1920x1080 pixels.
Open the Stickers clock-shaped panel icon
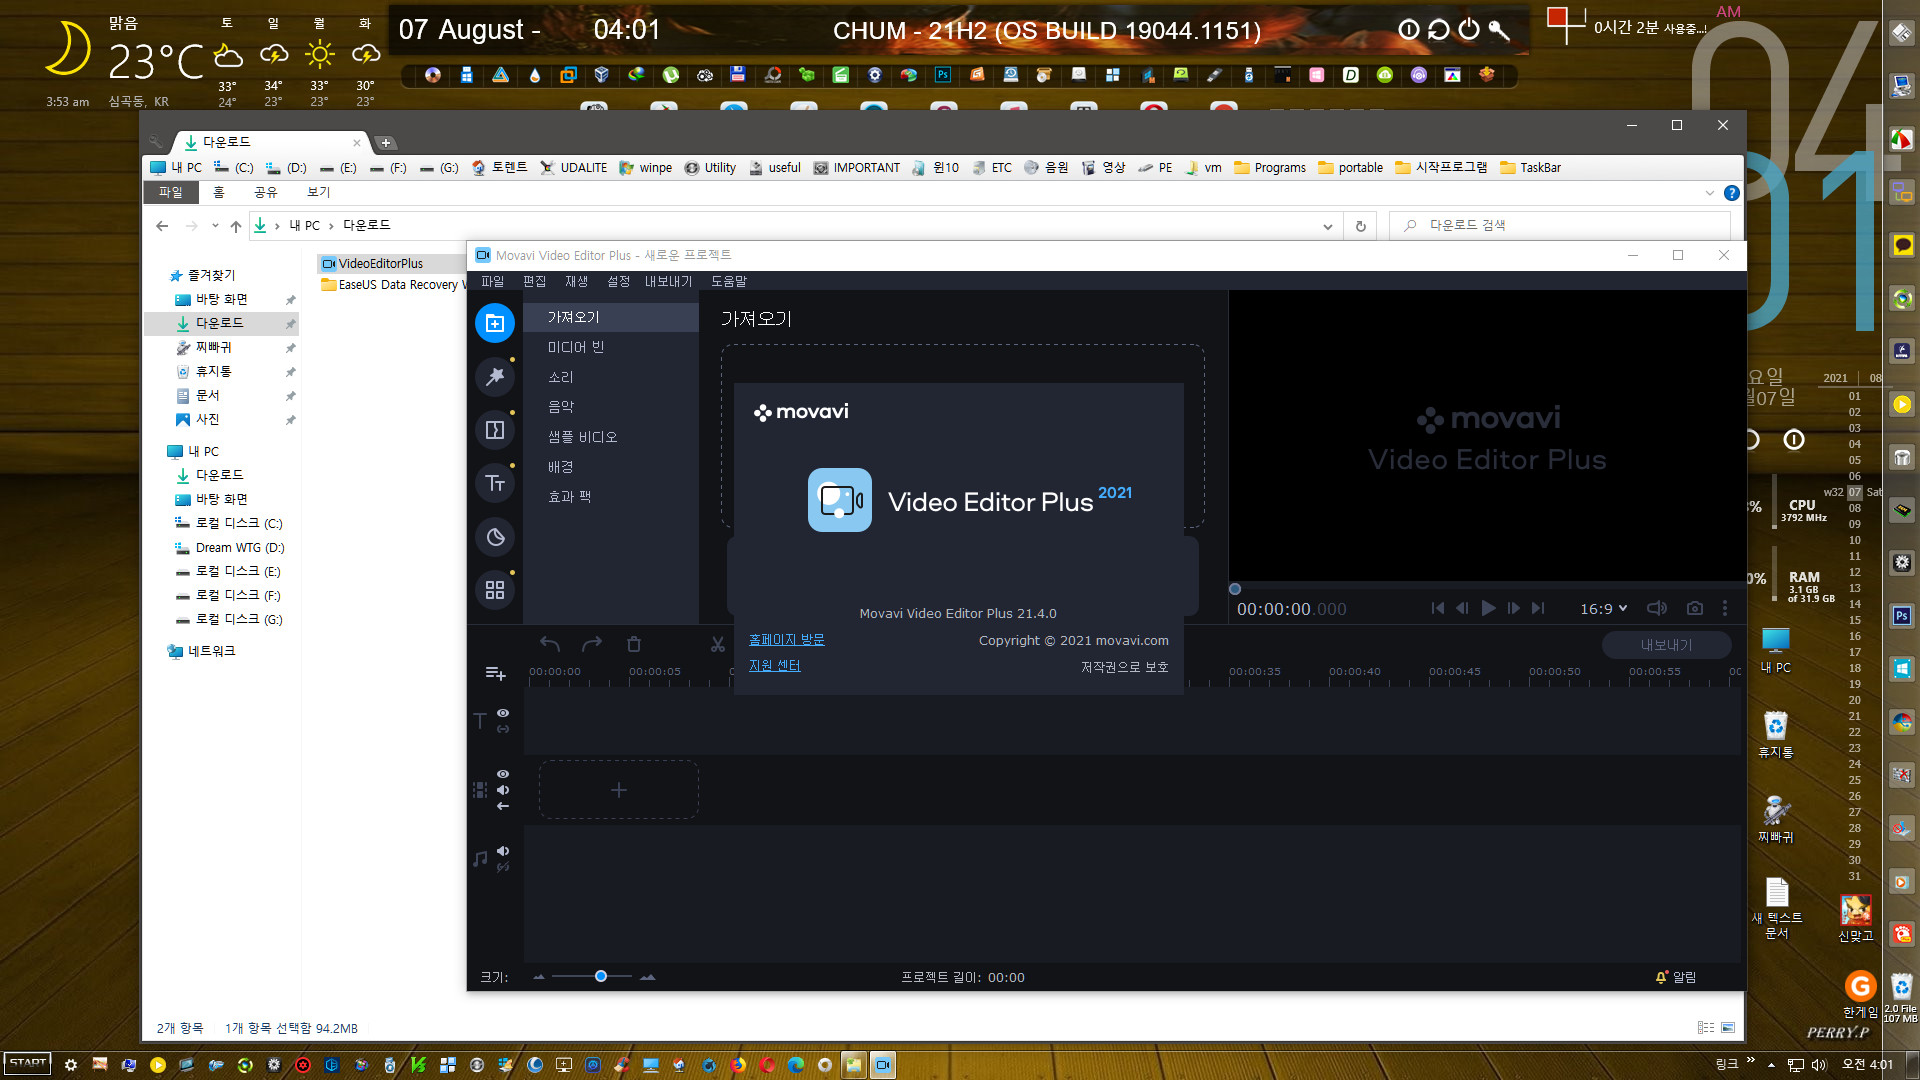point(494,537)
